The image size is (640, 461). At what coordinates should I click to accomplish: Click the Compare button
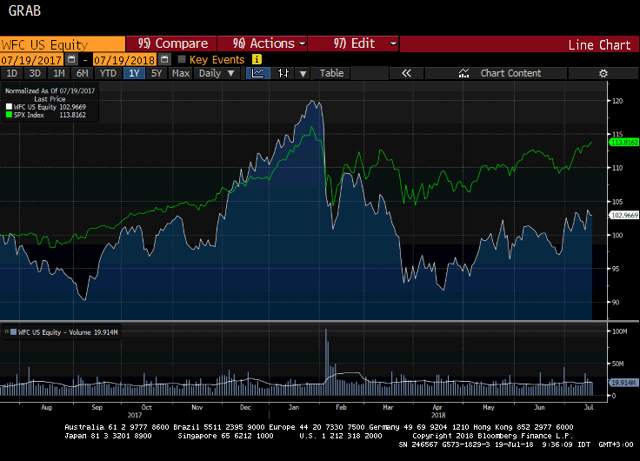click(171, 44)
